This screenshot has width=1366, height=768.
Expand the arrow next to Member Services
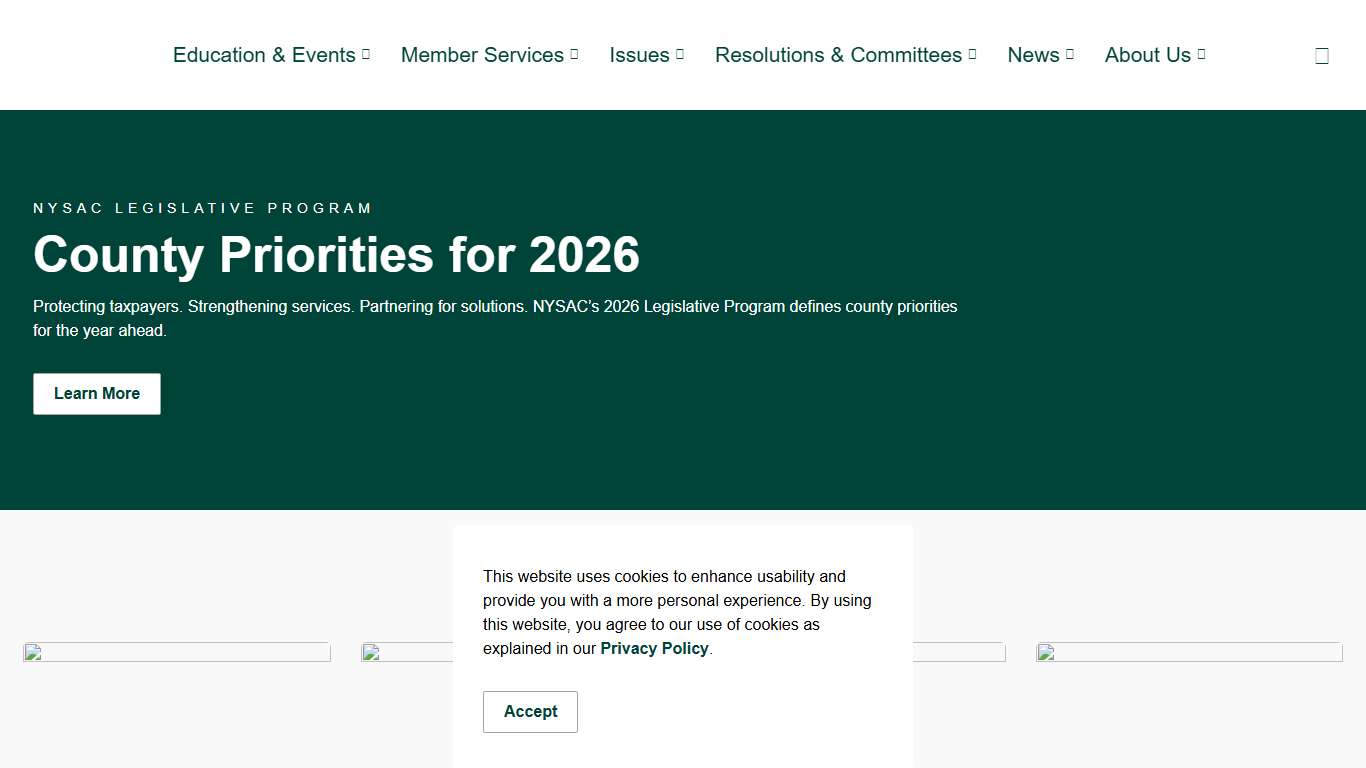coord(574,54)
